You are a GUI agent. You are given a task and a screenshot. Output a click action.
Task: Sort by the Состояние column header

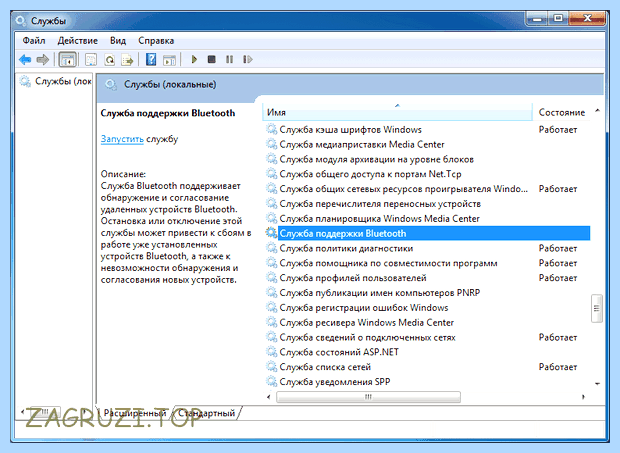tap(561, 113)
